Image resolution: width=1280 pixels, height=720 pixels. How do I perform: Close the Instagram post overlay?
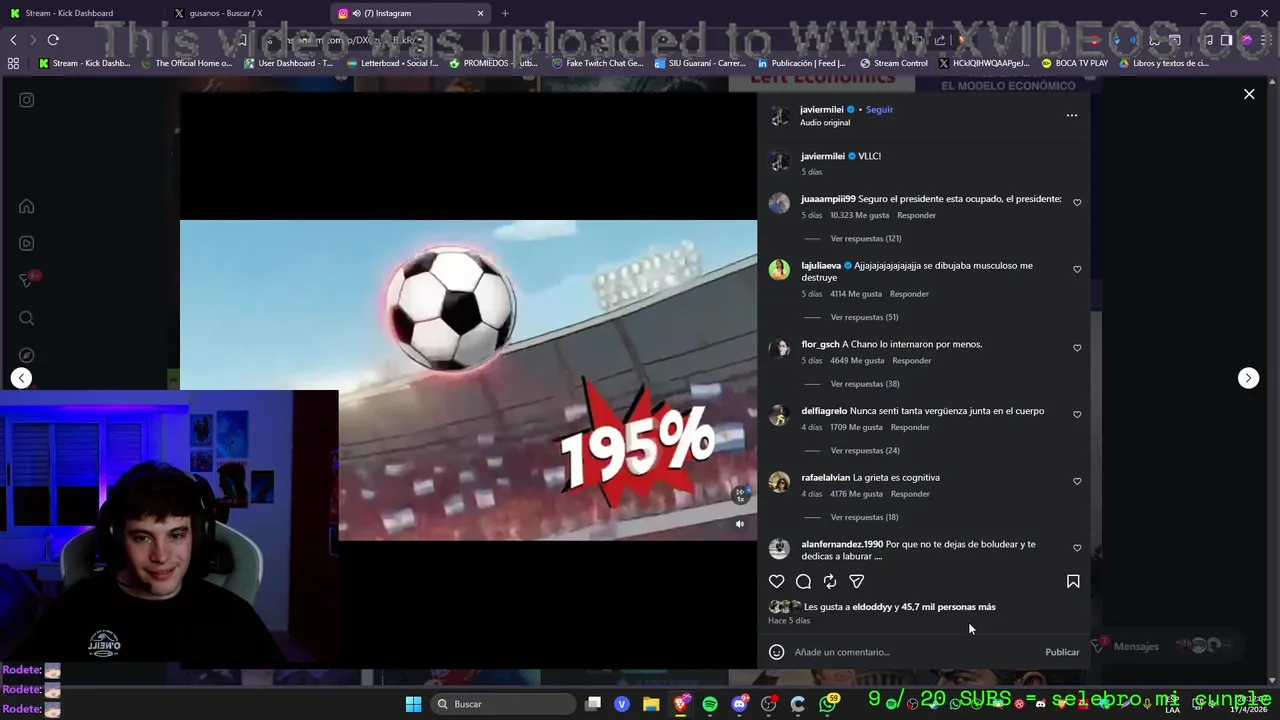[x=1249, y=94]
